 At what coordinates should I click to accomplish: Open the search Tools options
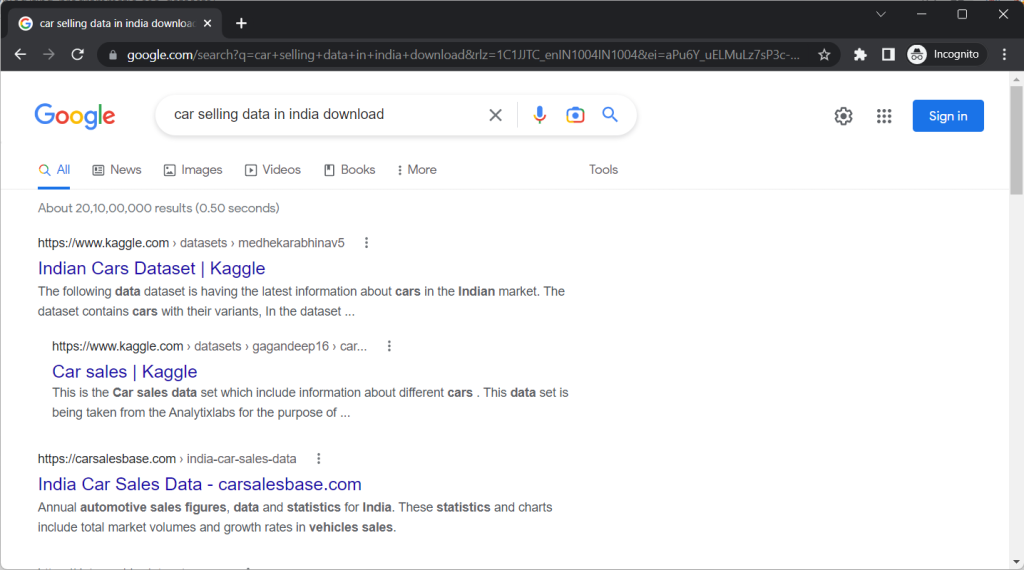603,170
